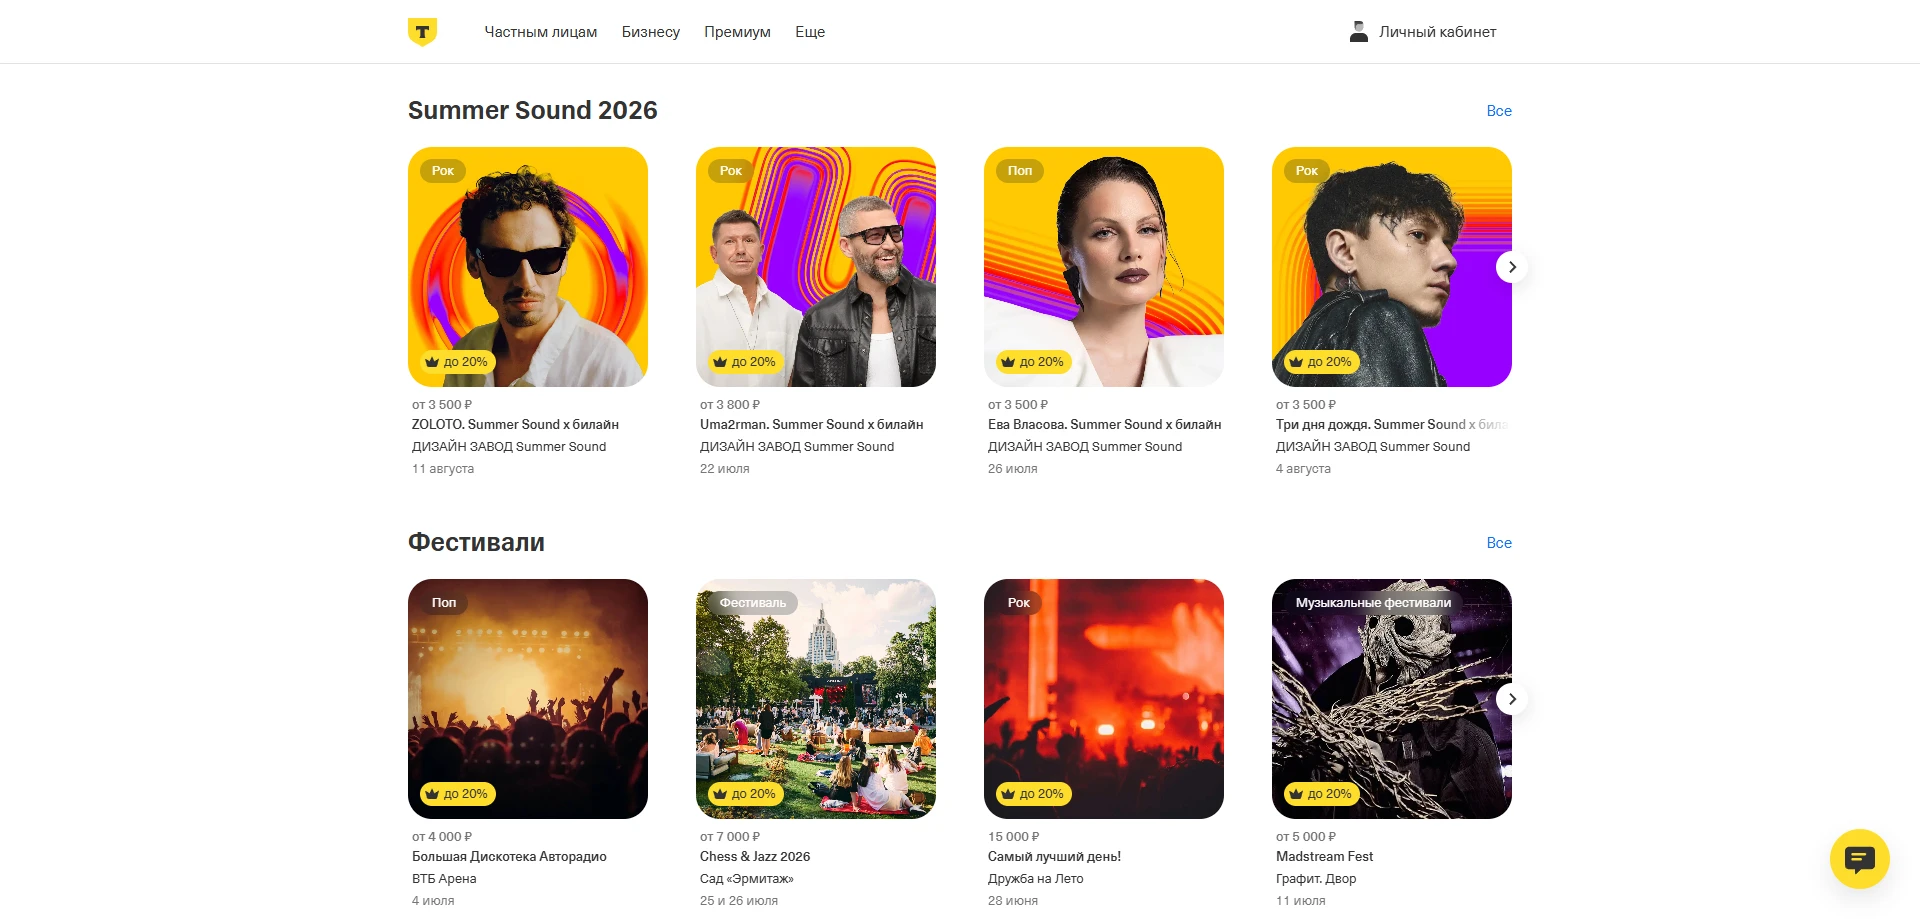Advance Summer Sound carousel with right arrow
The image size is (1920, 919).
pyautogui.click(x=1512, y=267)
